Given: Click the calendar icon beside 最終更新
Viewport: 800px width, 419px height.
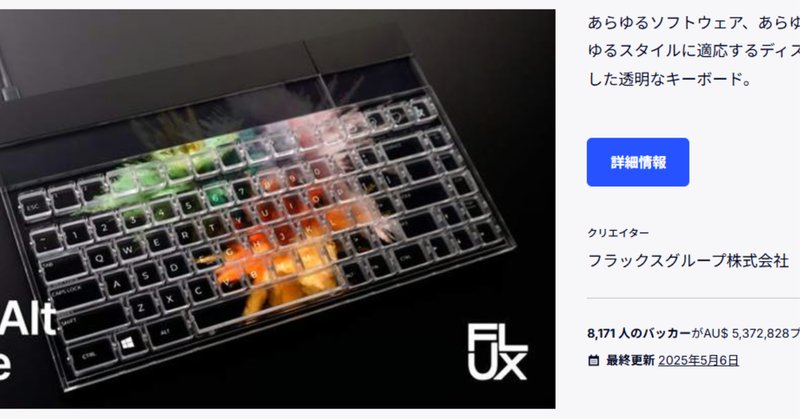Looking at the screenshot, I should pyautogui.click(x=593, y=361).
